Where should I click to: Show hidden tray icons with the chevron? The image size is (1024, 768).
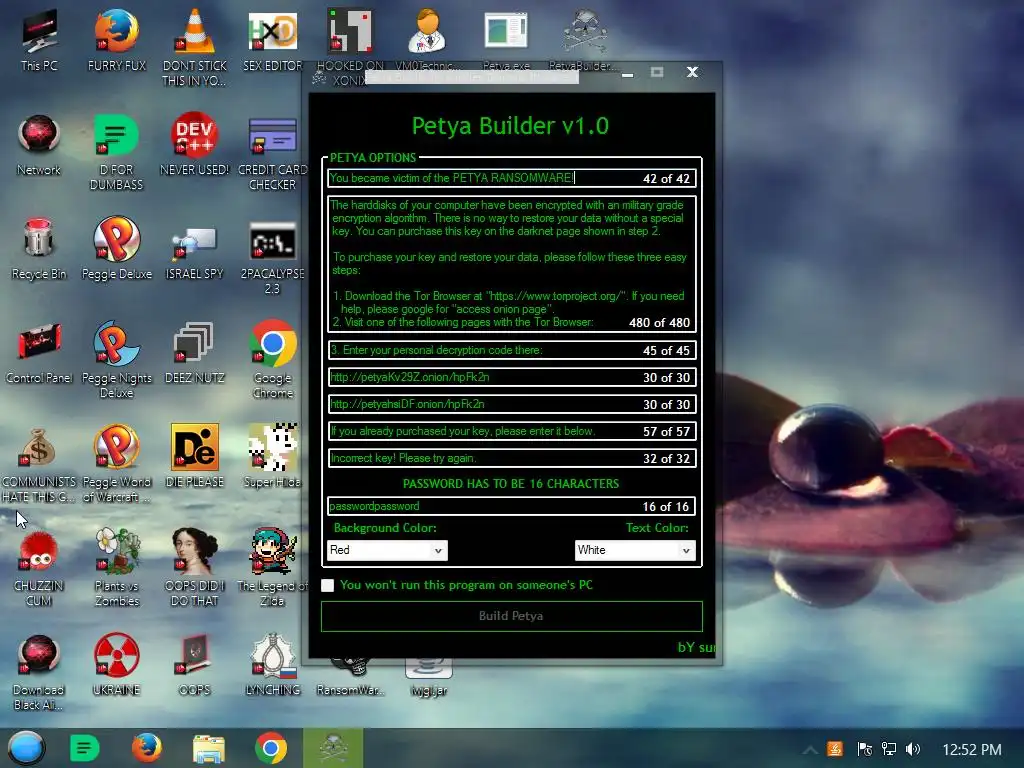[810, 749]
